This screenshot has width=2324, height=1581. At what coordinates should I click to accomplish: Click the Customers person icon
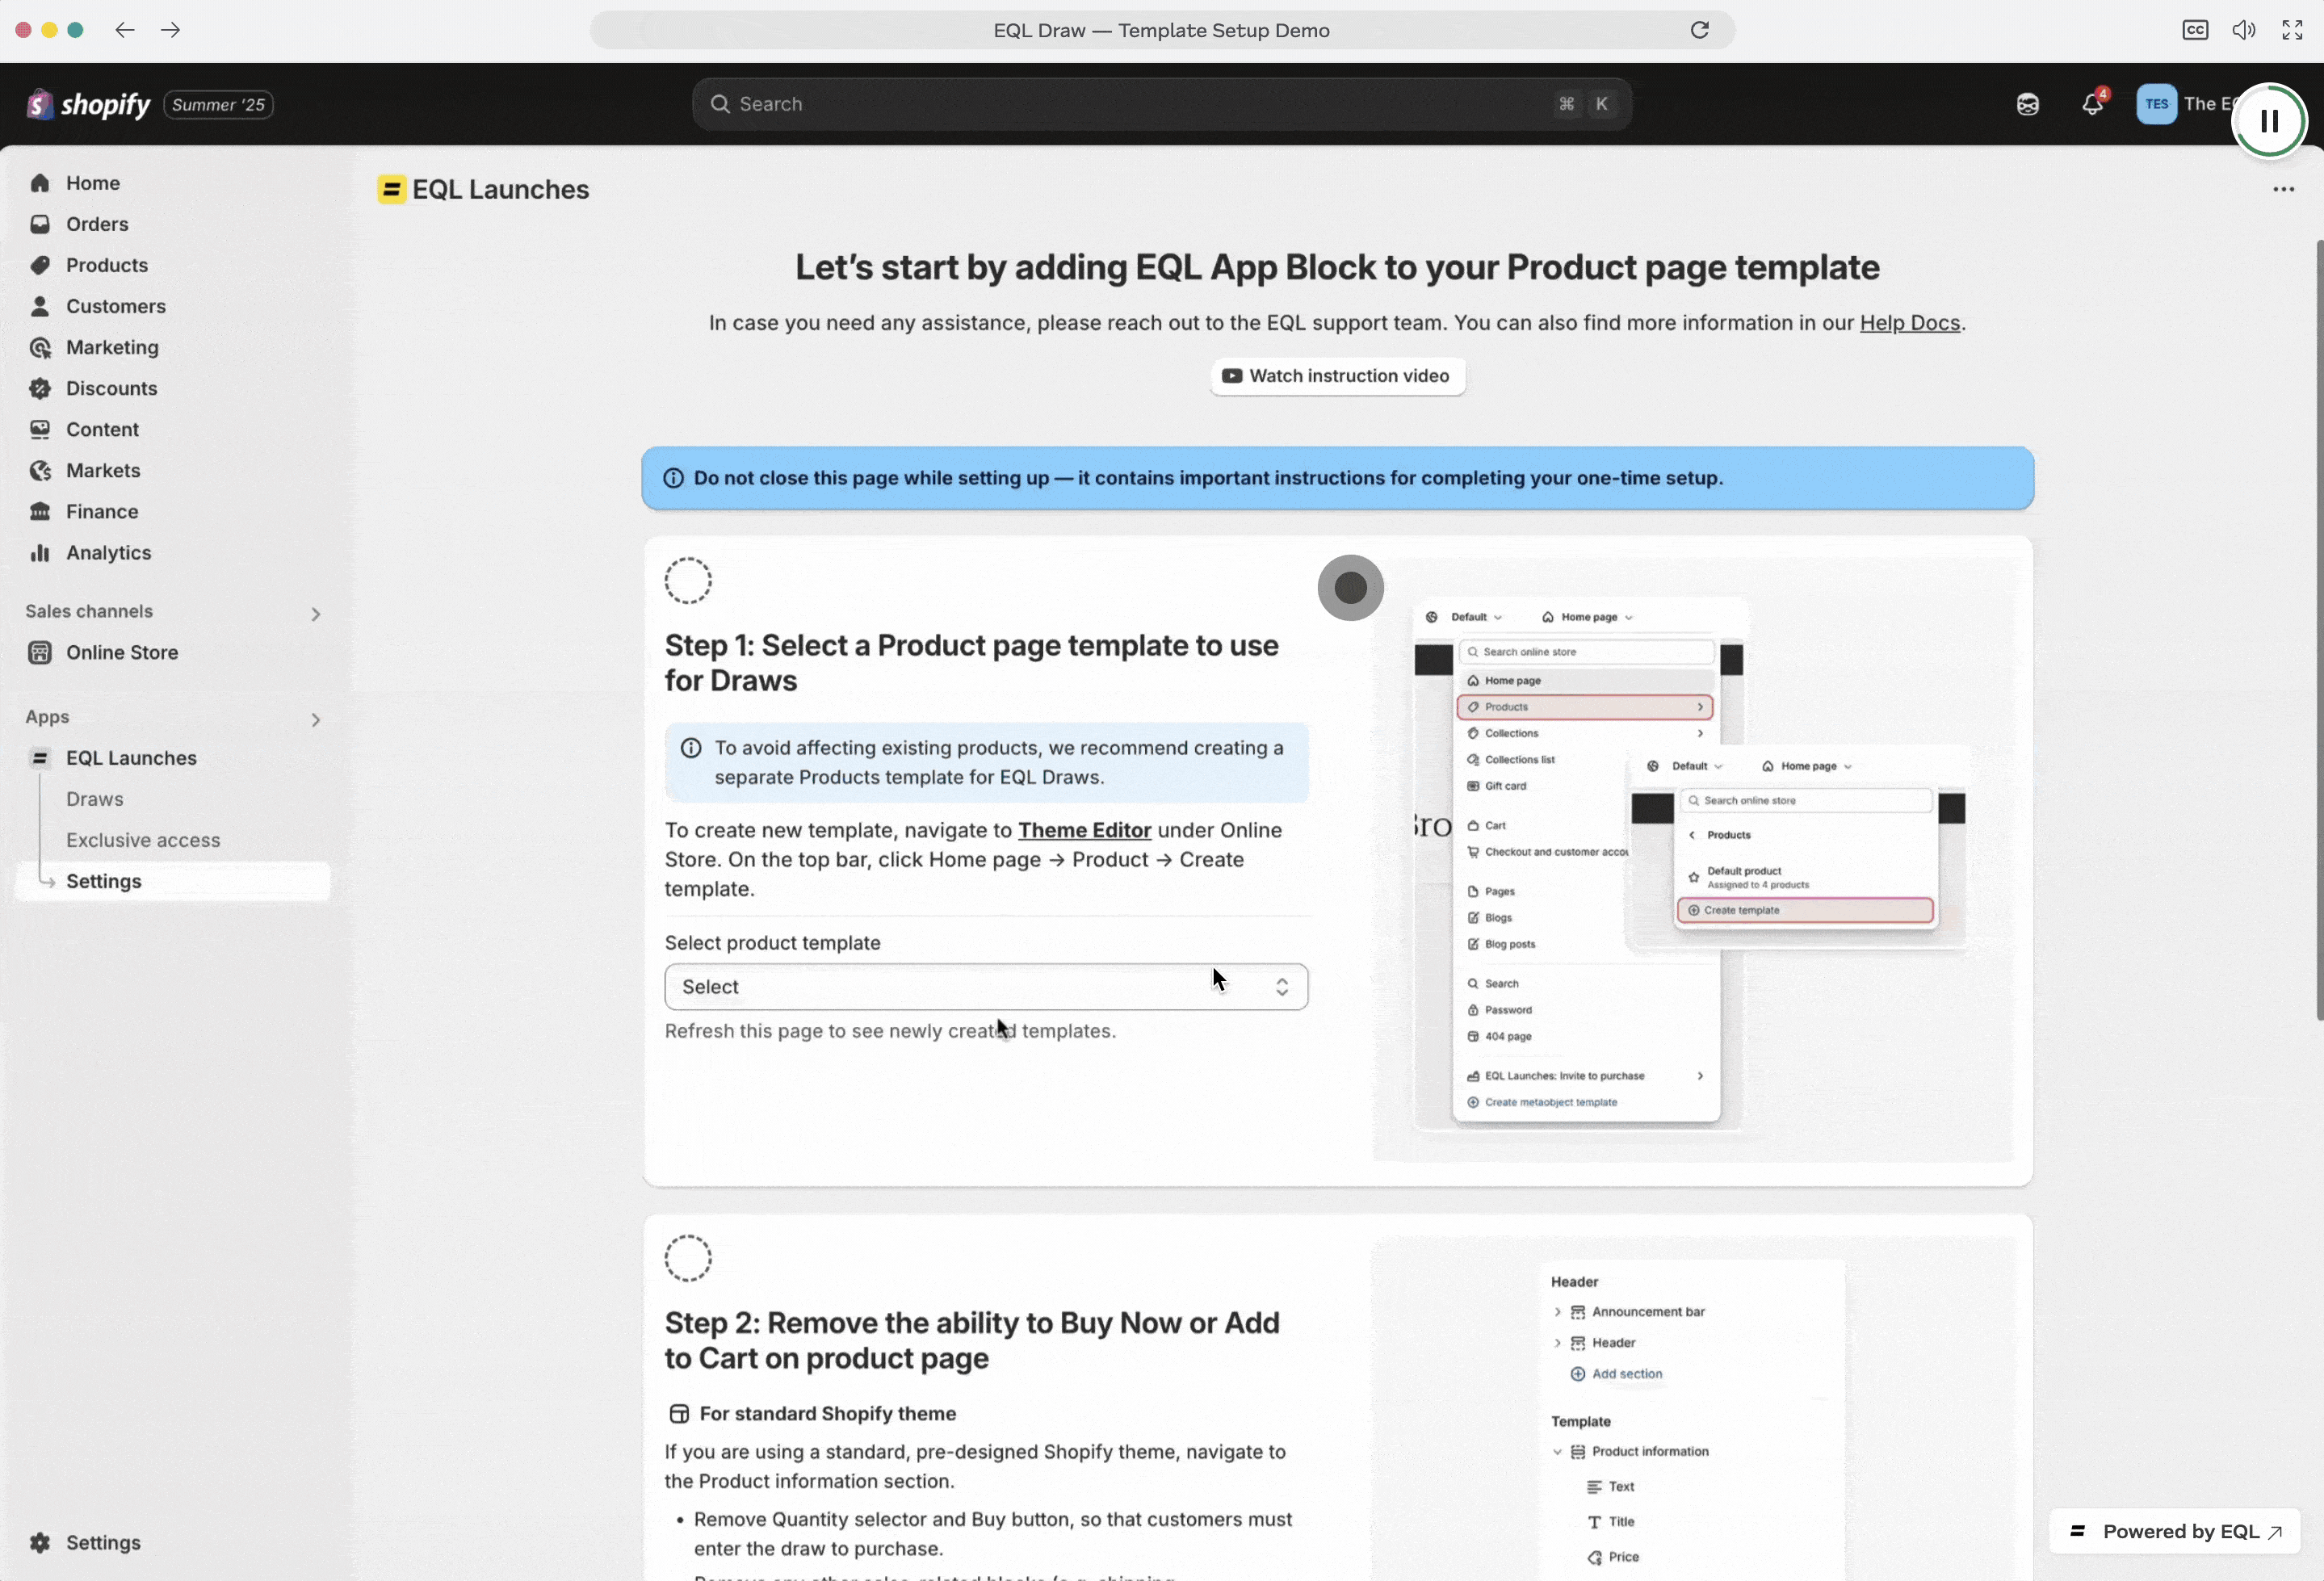coord(40,306)
